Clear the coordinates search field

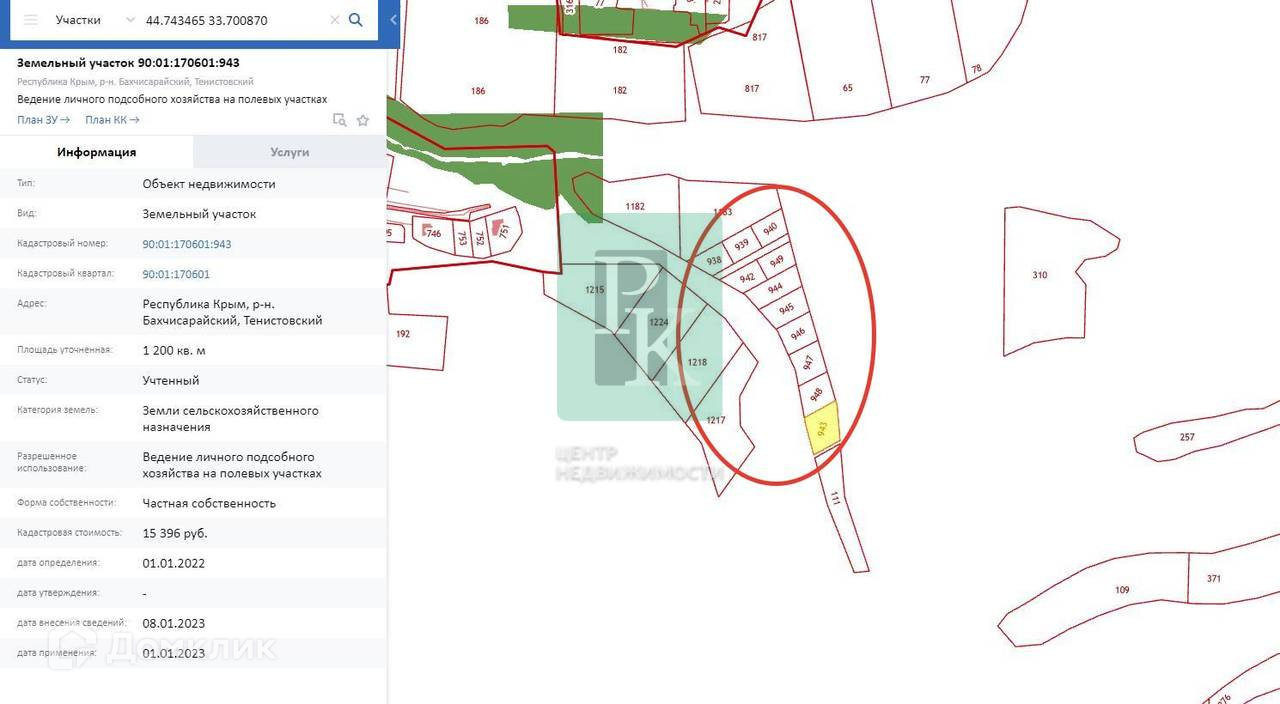coord(334,20)
